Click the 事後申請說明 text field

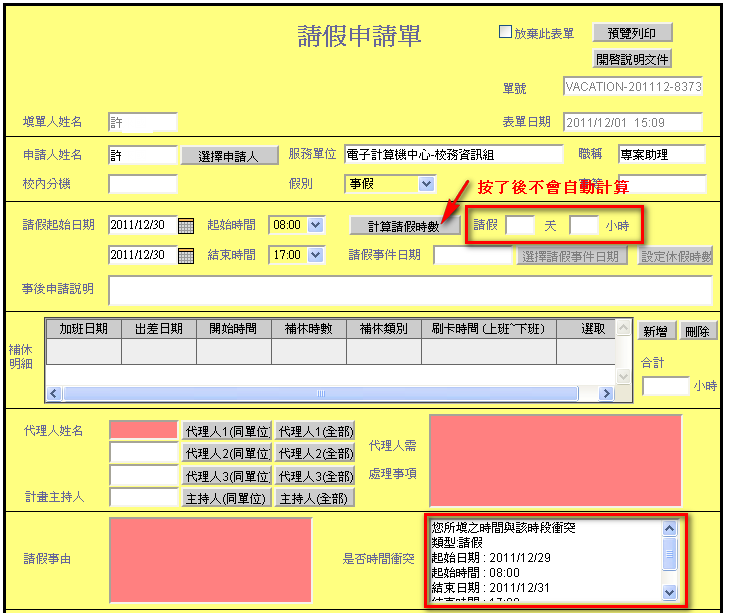(x=410, y=289)
